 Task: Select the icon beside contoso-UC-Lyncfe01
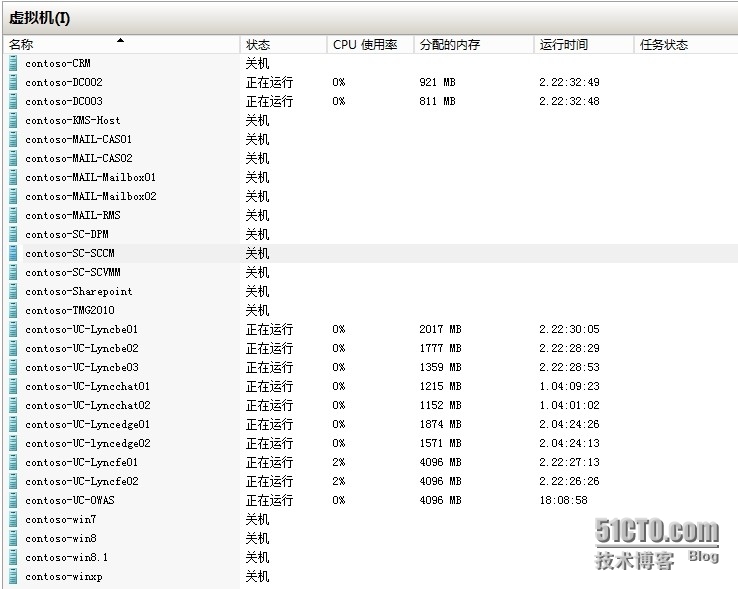click(13, 462)
